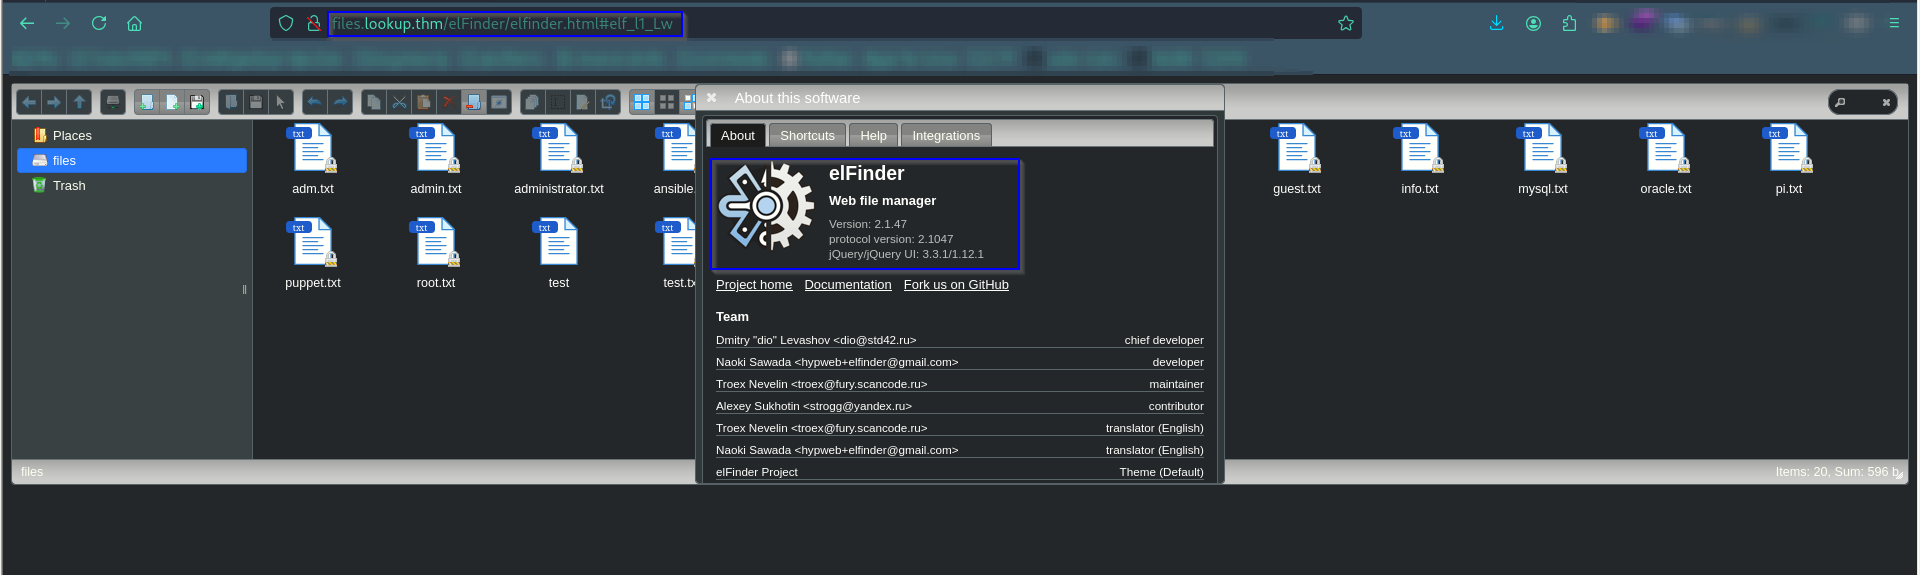Click the elFinder Forward toolbar arrow
1920x575 pixels.
click(x=54, y=102)
